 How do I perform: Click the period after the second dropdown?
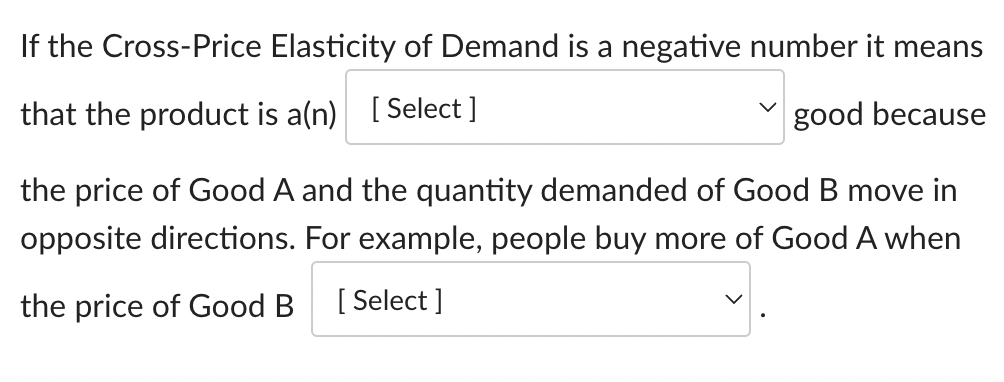[761, 315]
